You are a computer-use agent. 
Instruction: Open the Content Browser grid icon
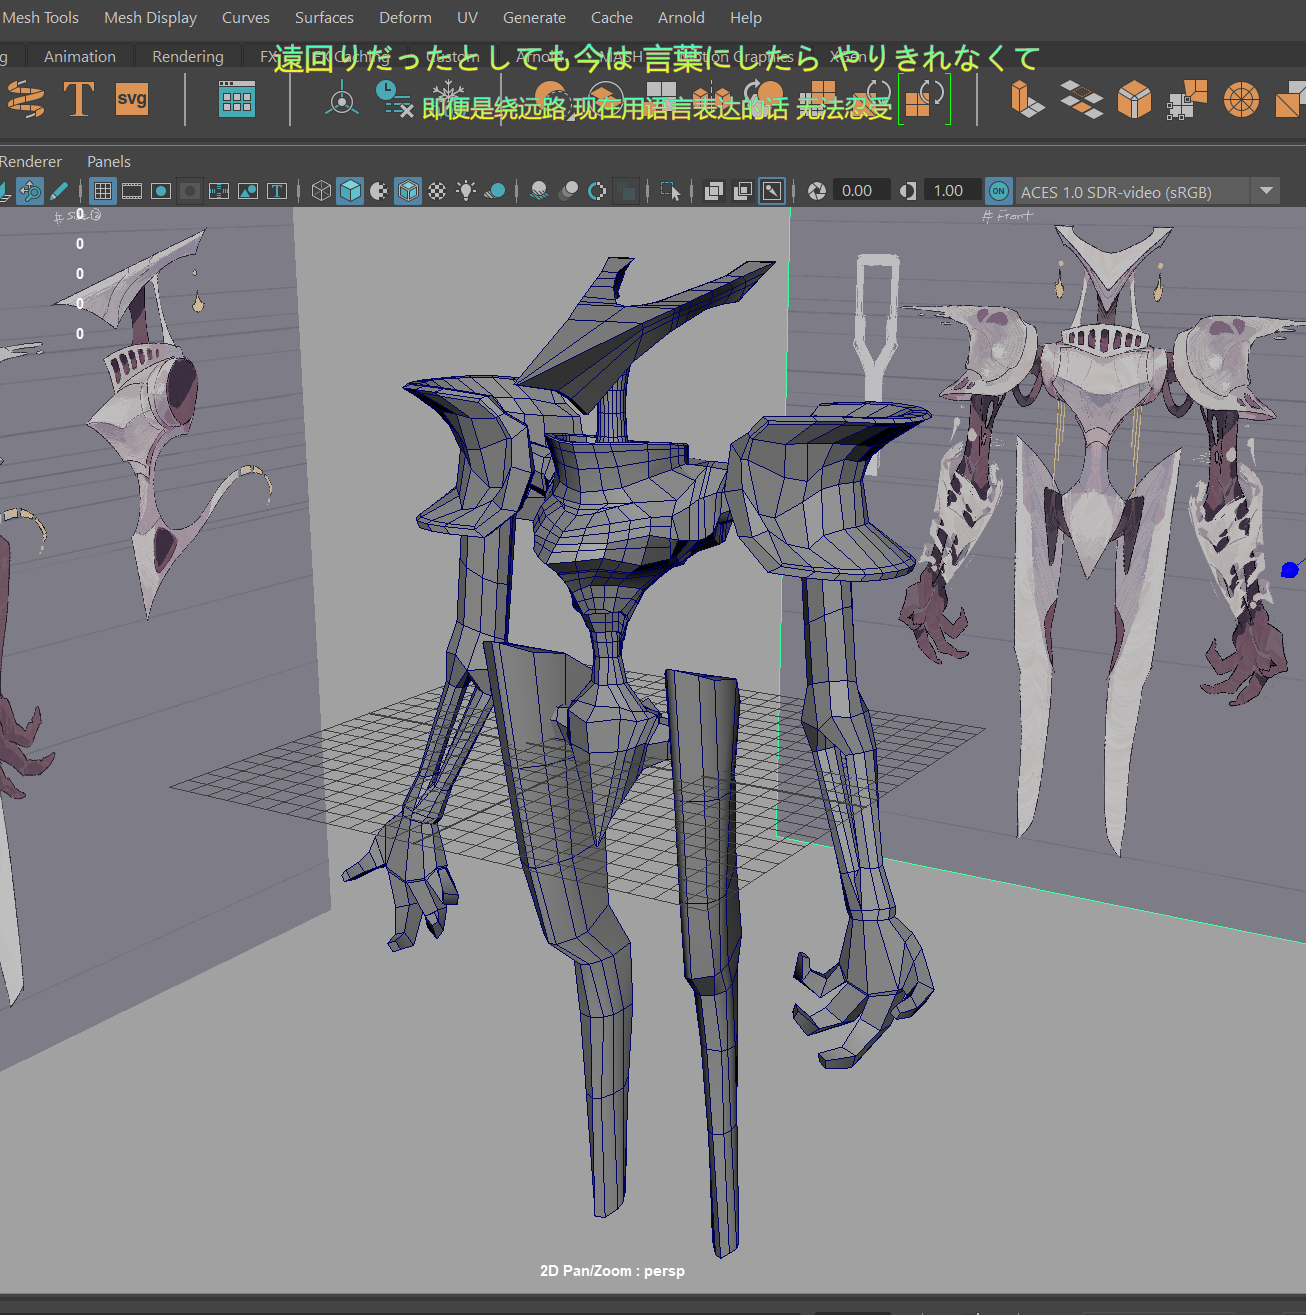(x=237, y=99)
